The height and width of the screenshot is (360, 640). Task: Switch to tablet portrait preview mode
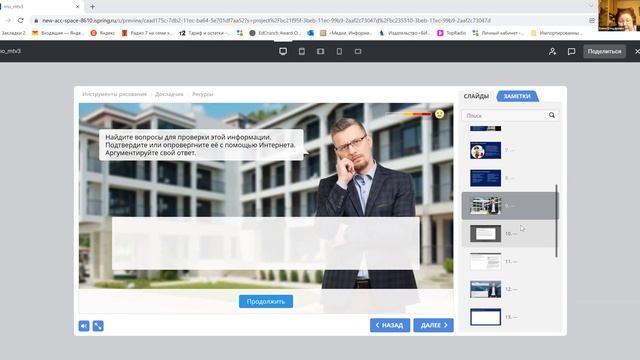[302, 51]
